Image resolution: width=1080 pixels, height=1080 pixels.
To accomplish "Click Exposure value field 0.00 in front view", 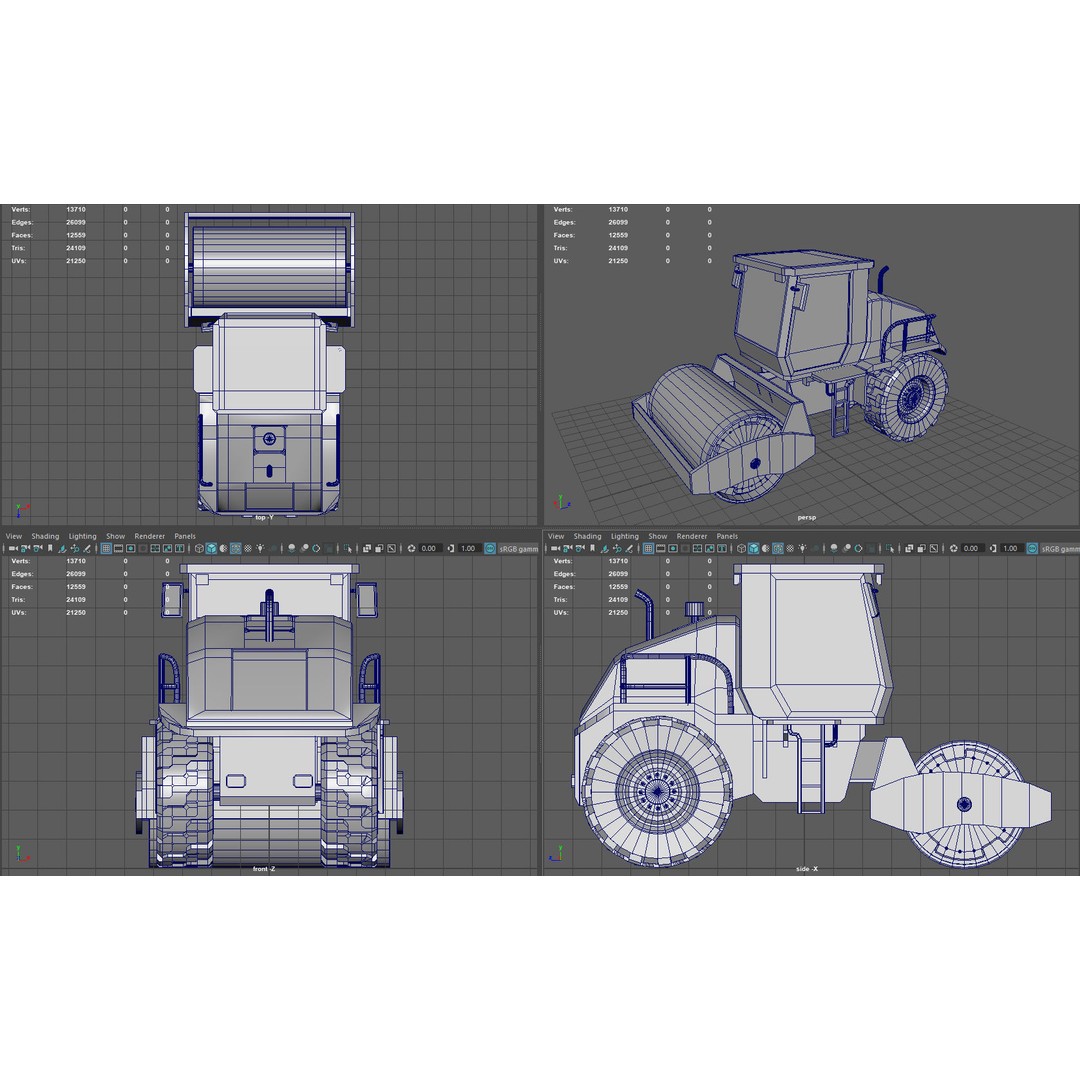I will click(430, 548).
